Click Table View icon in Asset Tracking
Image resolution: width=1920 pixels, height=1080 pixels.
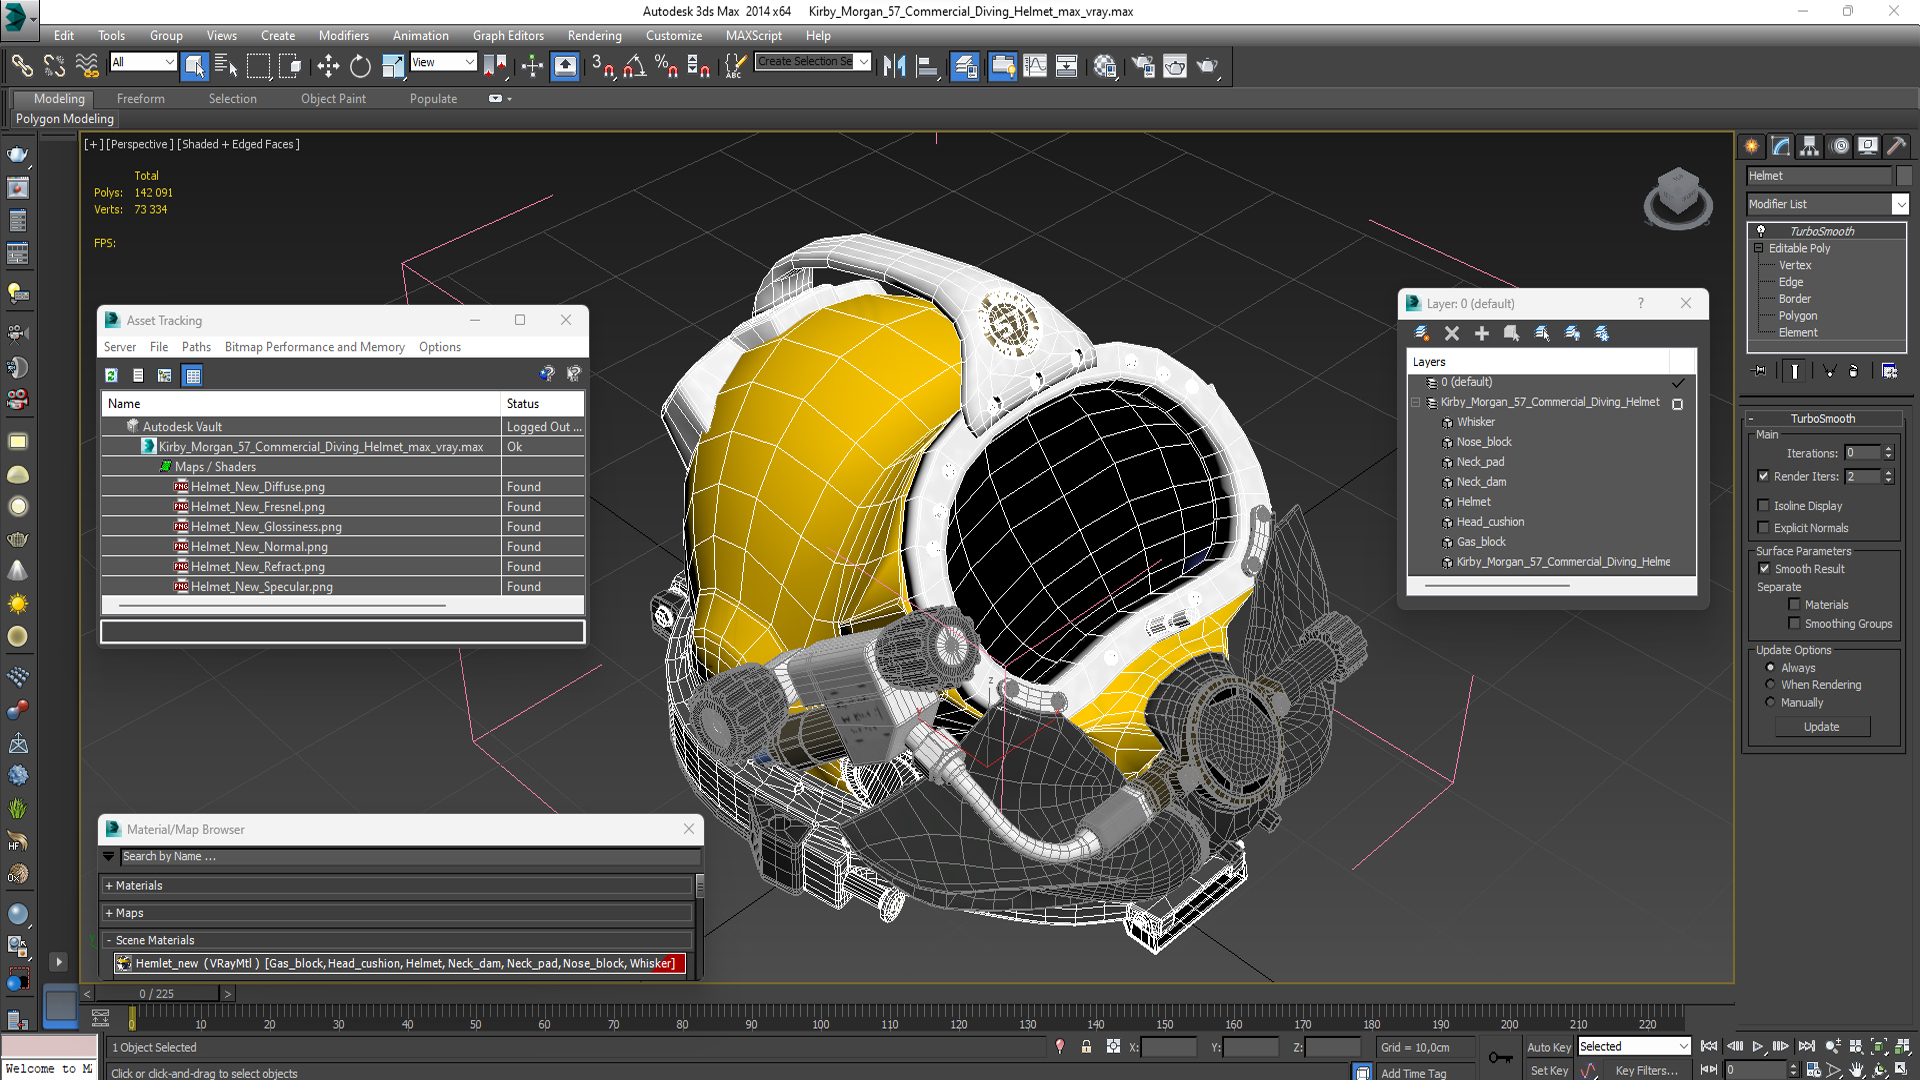click(x=193, y=375)
